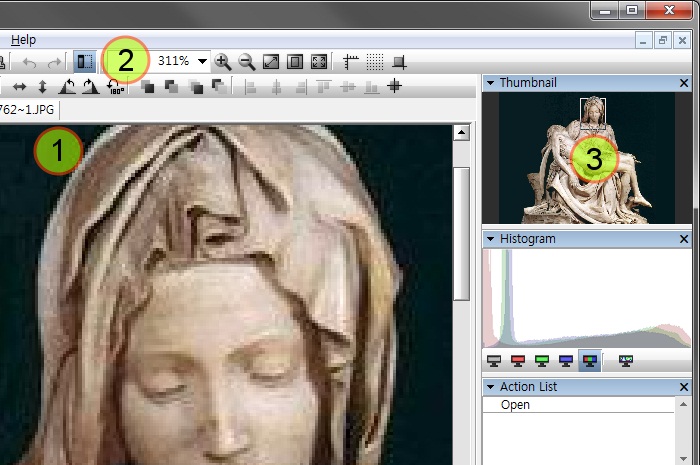Screen dimensions: 700x465
Task: Click the Zoom Out magnifier icon
Action: (246, 62)
